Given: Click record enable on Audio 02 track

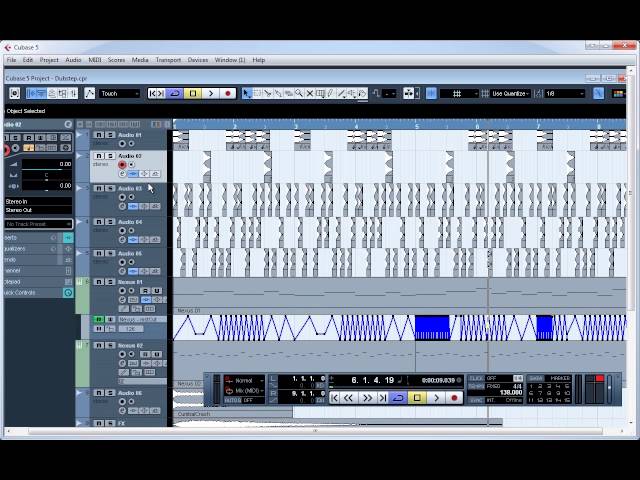Looking at the screenshot, I should click(123, 165).
